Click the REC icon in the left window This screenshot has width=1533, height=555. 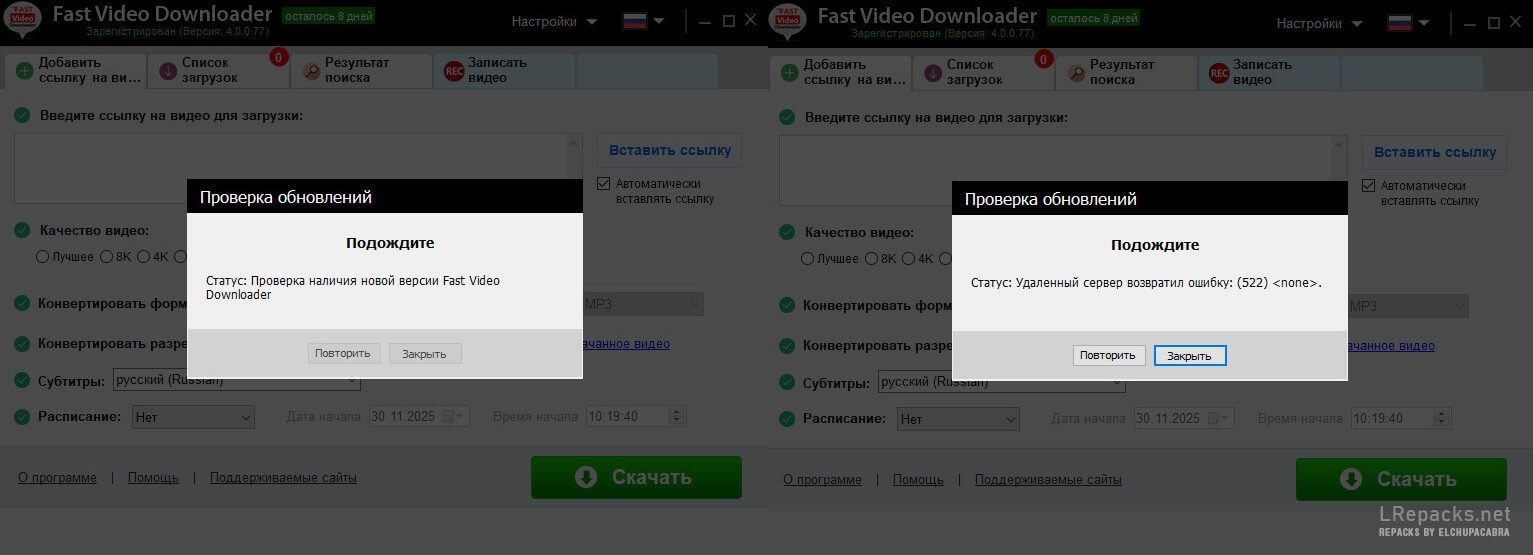pyautogui.click(x=454, y=71)
